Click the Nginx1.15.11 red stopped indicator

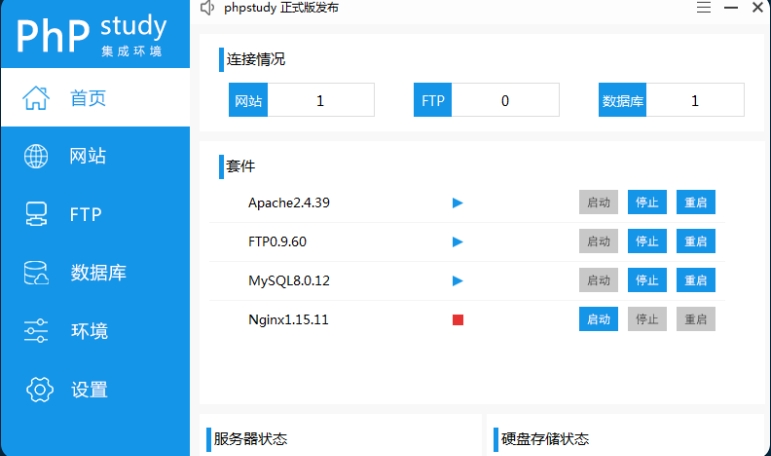click(458, 320)
